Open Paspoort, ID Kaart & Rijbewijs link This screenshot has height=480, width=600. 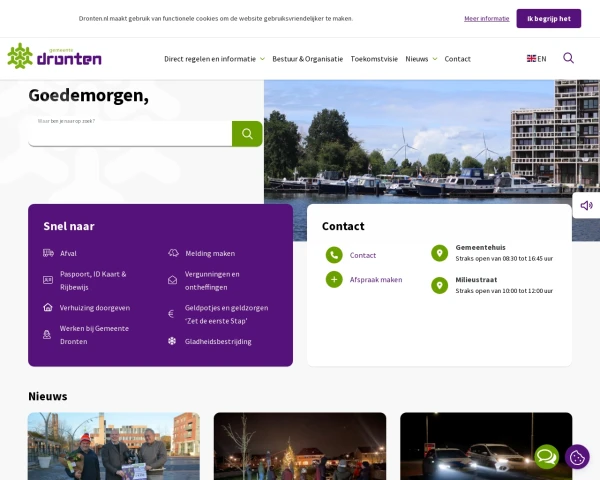tap(93, 281)
